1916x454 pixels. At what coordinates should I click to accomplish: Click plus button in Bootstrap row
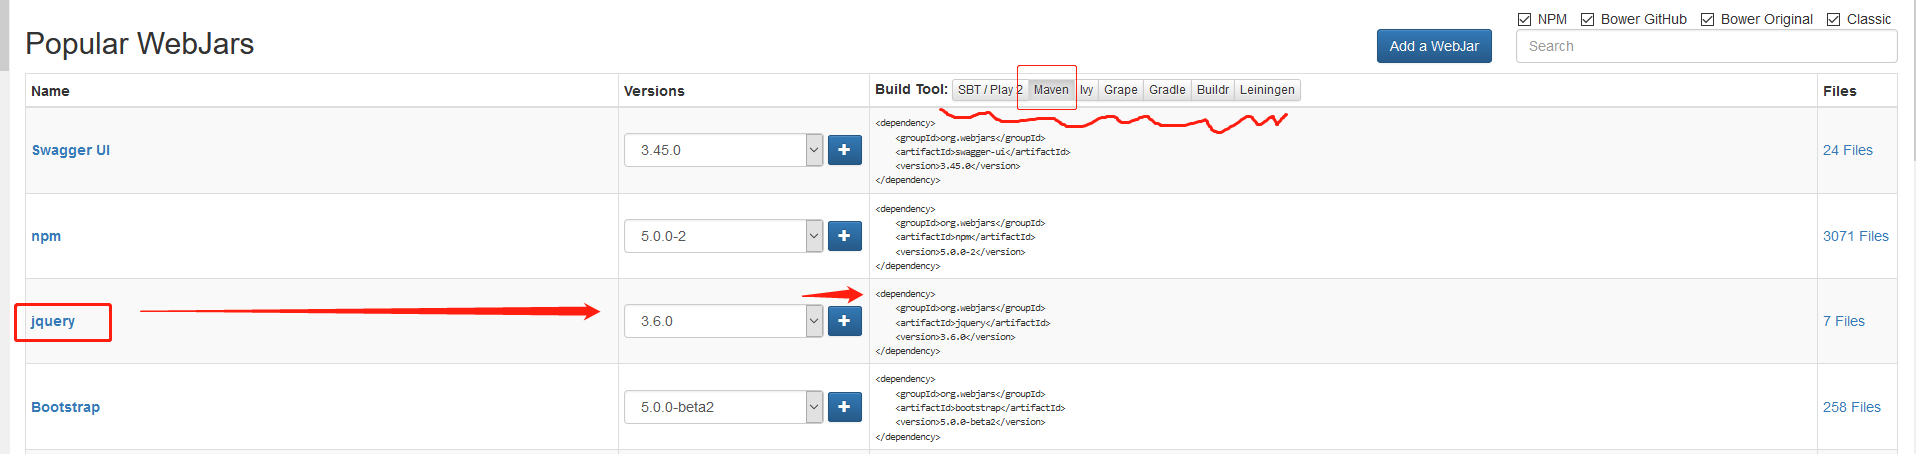[844, 407]
